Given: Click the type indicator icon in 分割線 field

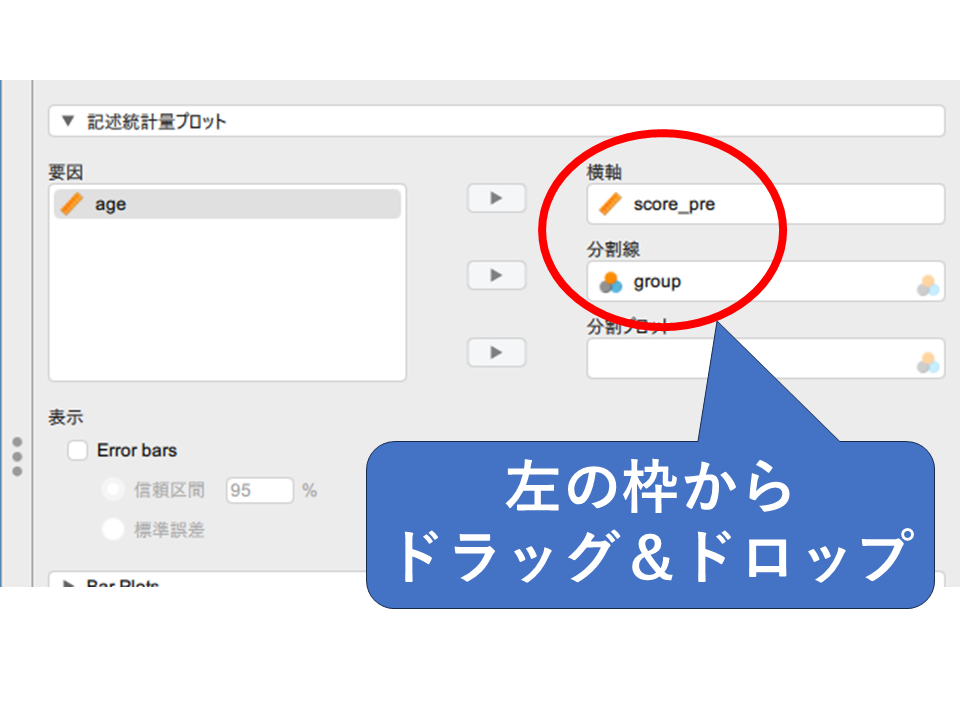Looking at the screenshot, I should (x=928, y=285).
